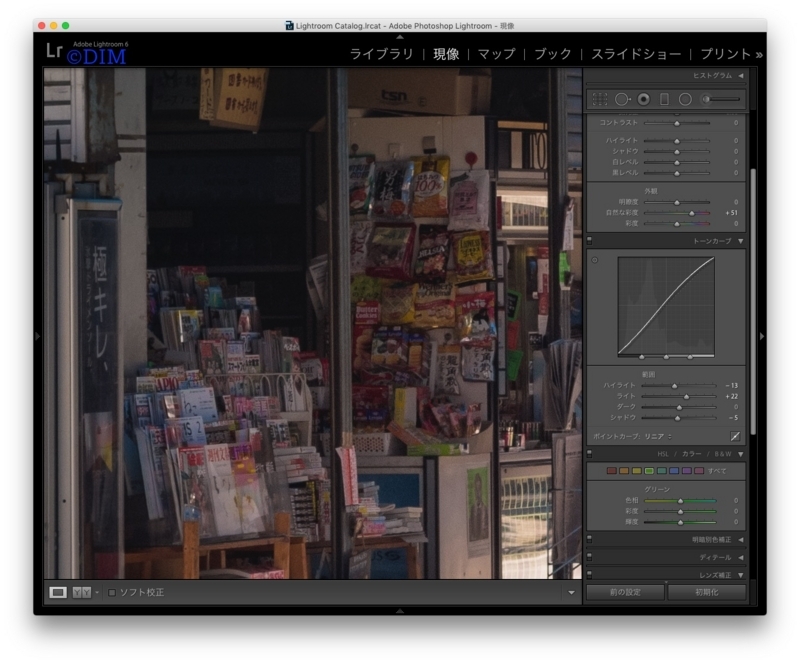Switch to the ブック module

[x=553, y=54]
